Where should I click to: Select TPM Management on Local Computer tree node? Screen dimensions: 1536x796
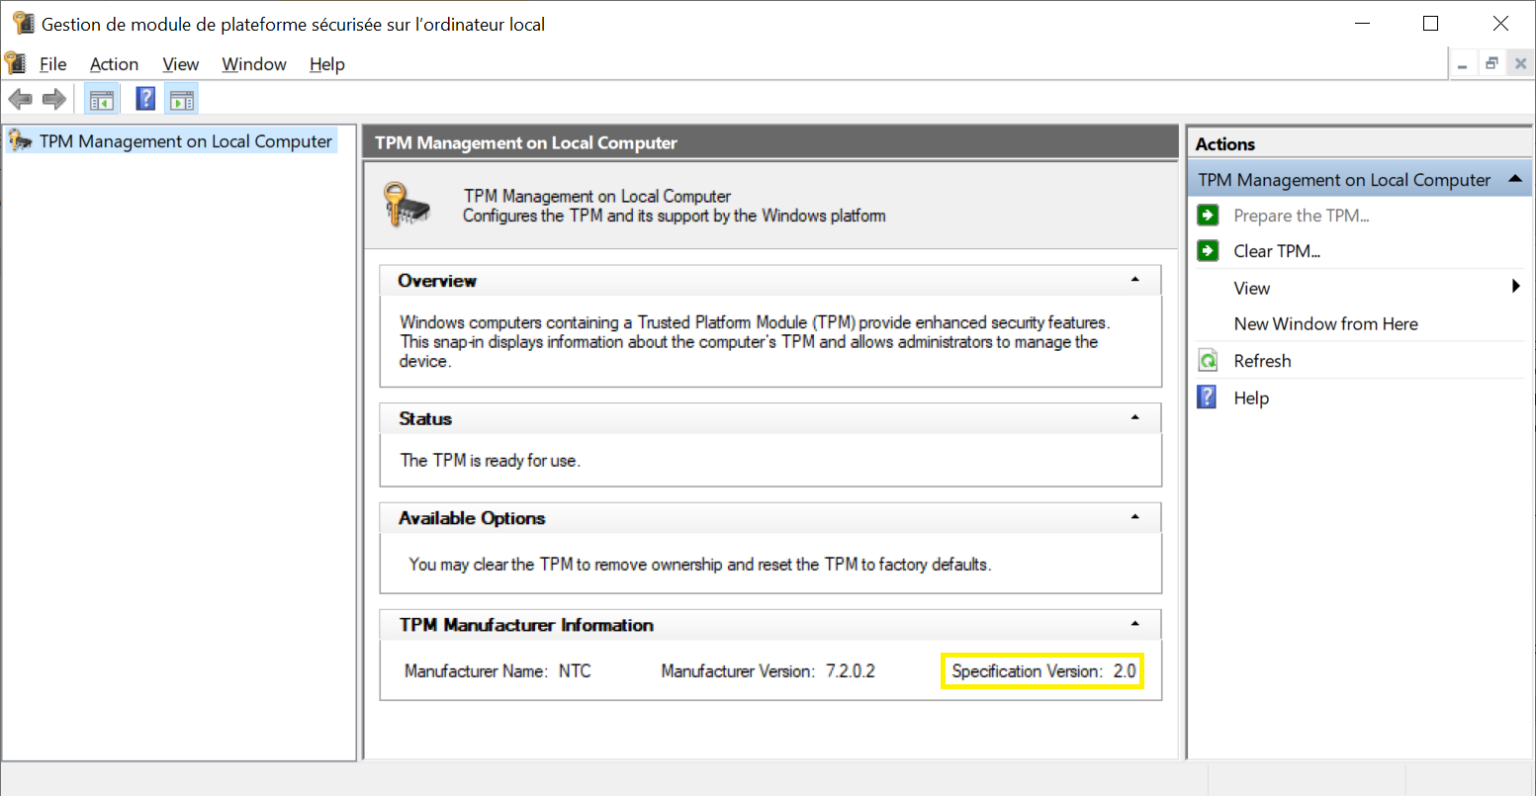point(185,141)
